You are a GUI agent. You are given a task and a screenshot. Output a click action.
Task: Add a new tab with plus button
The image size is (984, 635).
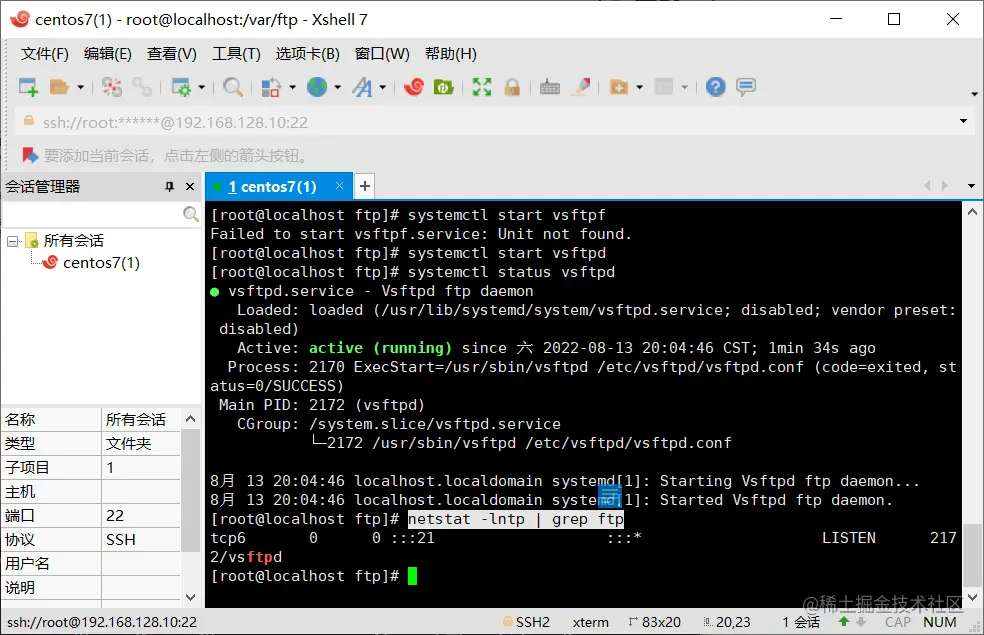pyautogui.click(x=365, y=186)
